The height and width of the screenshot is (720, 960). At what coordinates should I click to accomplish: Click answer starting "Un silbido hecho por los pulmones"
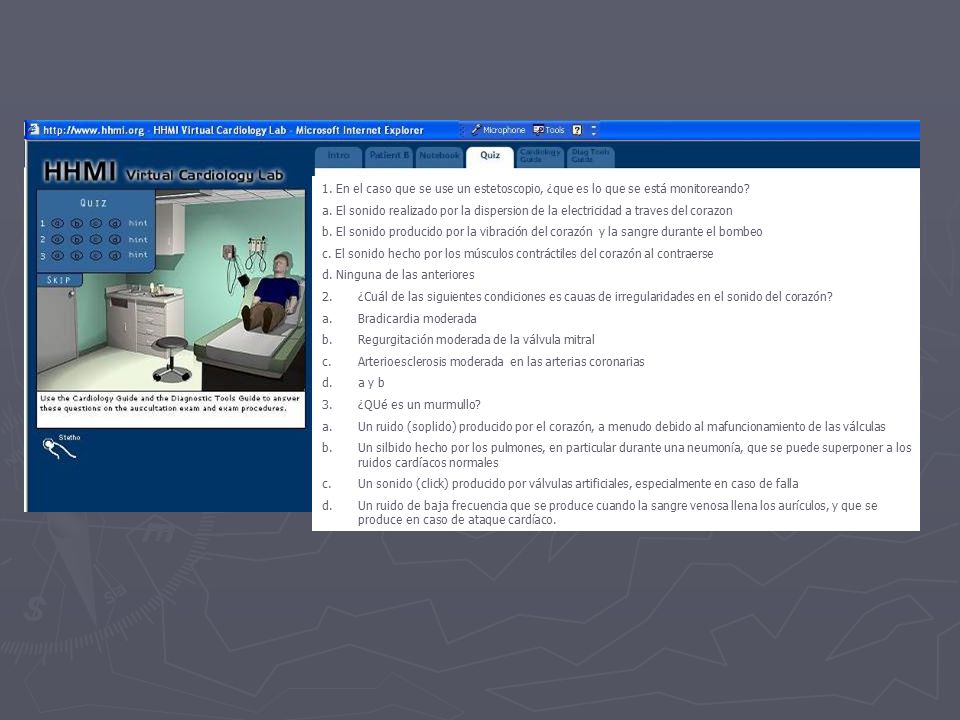(x=635, y=455)
